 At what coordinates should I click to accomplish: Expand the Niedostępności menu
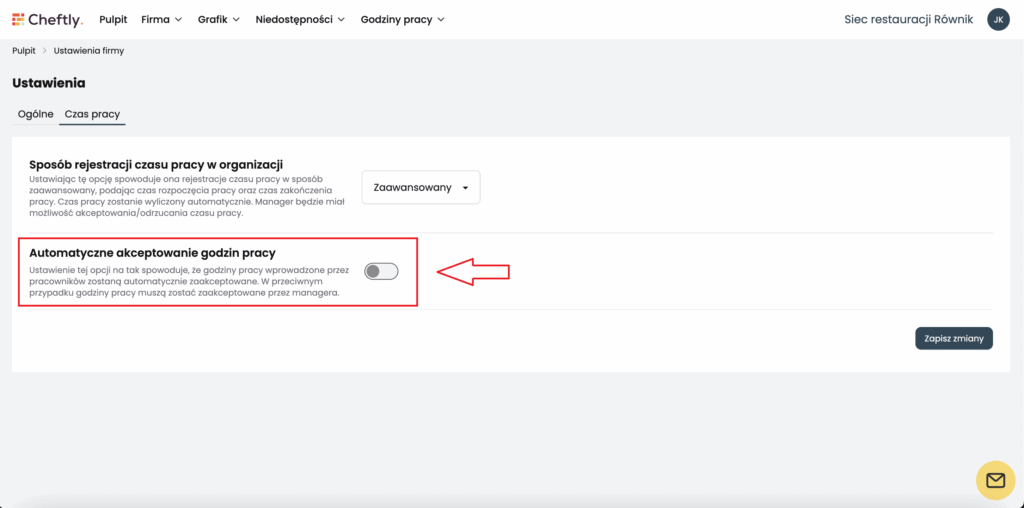300,20
